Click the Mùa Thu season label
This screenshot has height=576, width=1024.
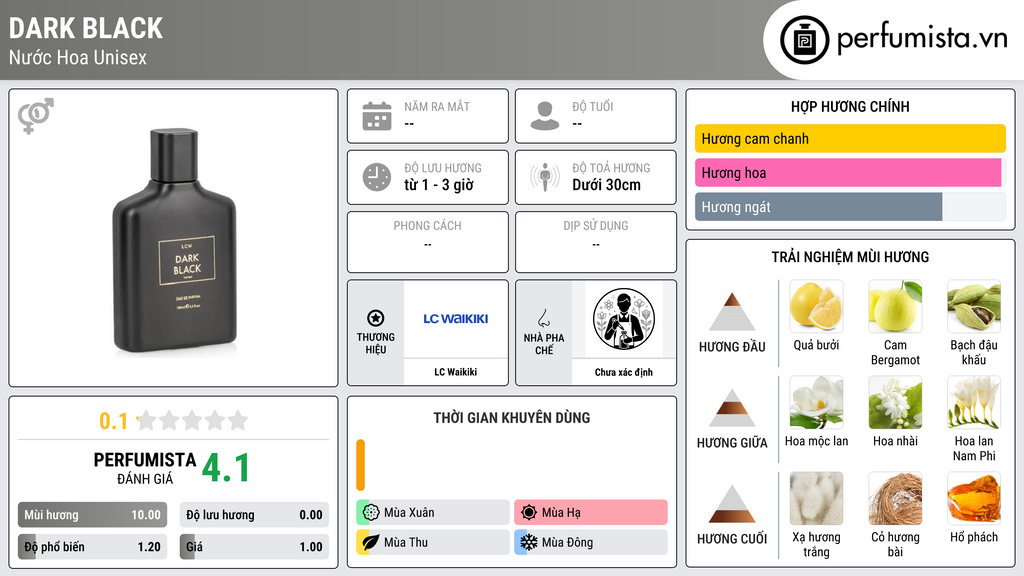pyautogui.click(x=406, y=542)
